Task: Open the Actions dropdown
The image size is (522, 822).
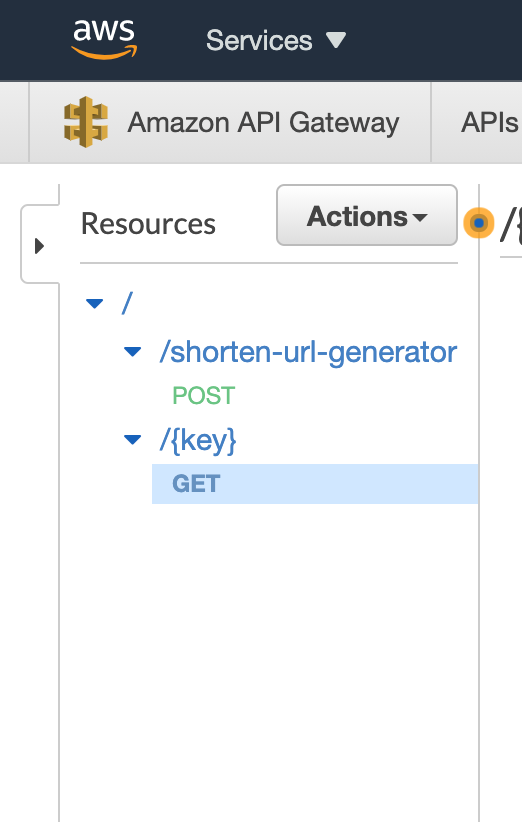Action: (x=367, y=215)
